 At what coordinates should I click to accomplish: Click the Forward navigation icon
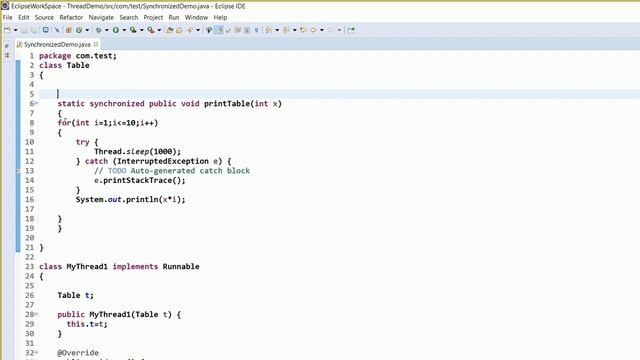331,30
